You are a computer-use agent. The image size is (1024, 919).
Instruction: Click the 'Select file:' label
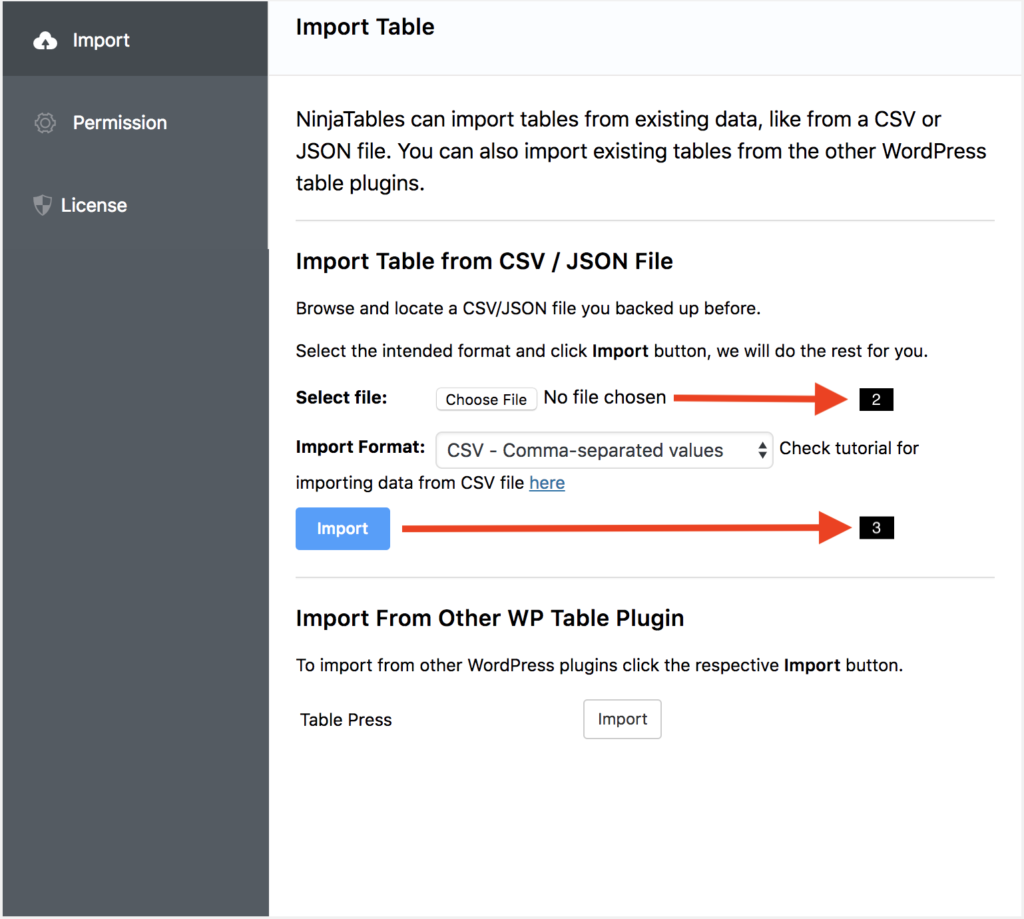[342, 397]
